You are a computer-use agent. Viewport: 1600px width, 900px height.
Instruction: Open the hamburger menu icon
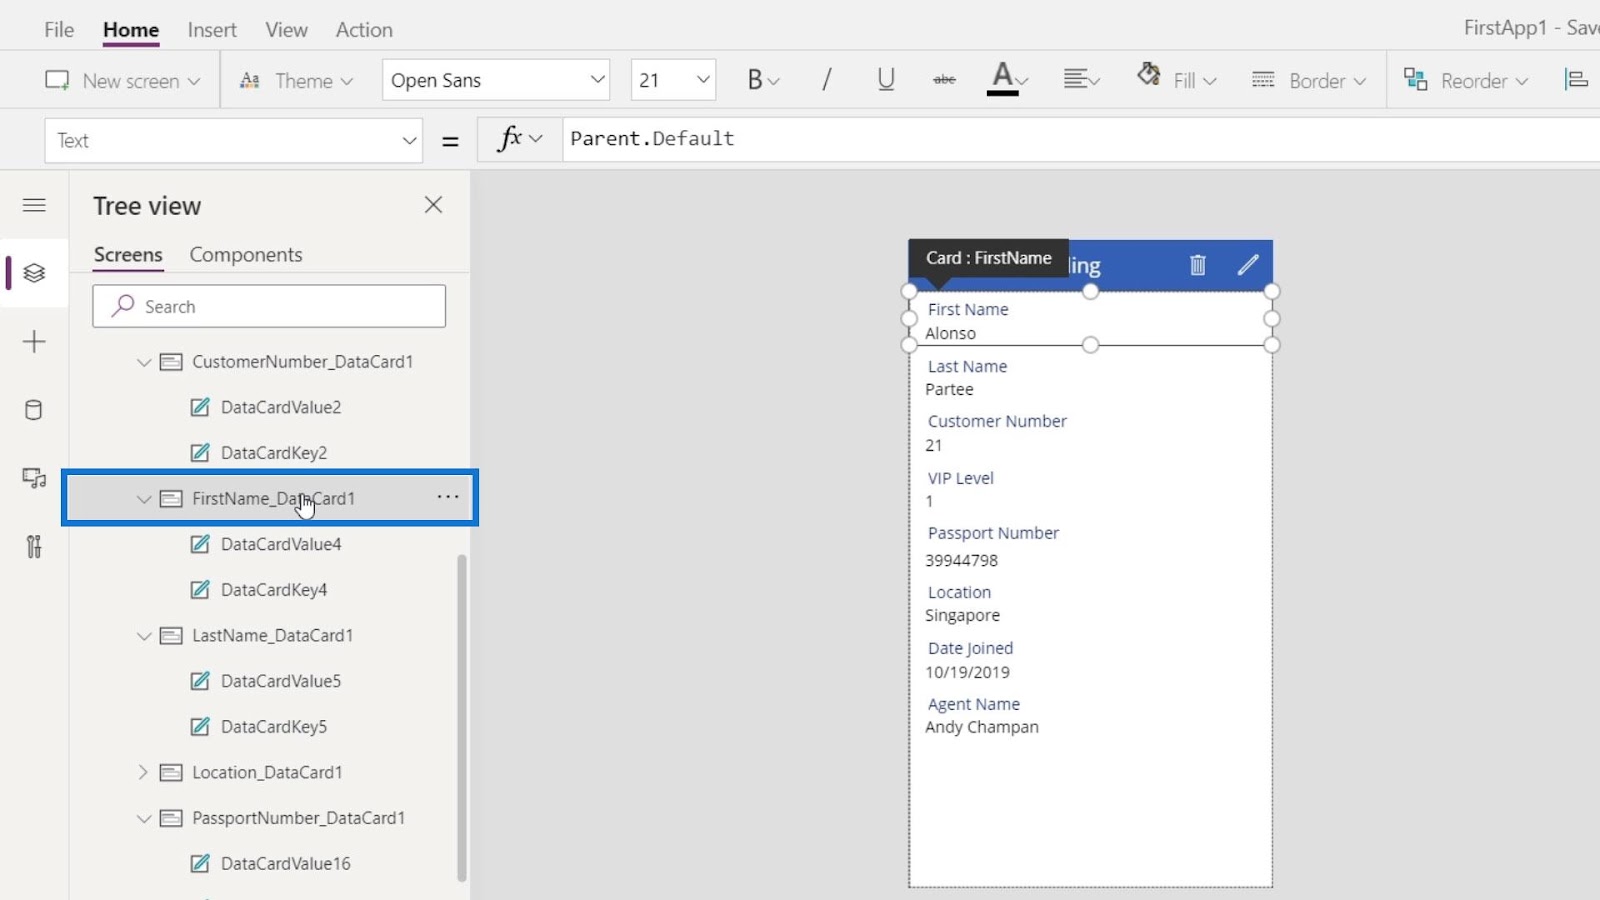tap(34, 205)
